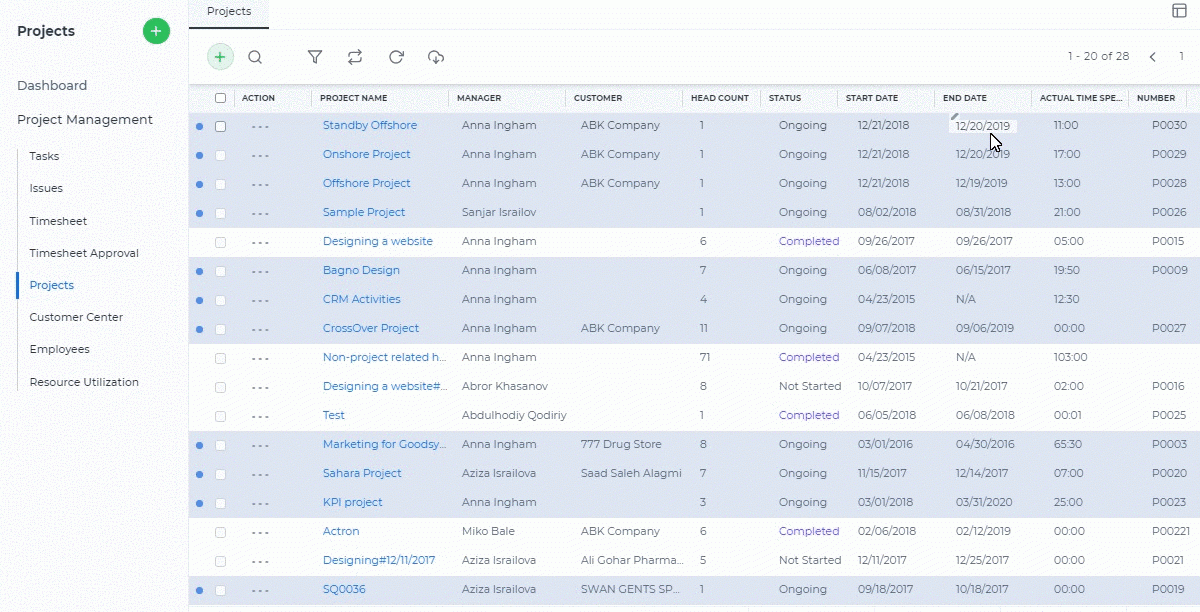
Task: Open the CRM Activities project link
Action: 362,299
